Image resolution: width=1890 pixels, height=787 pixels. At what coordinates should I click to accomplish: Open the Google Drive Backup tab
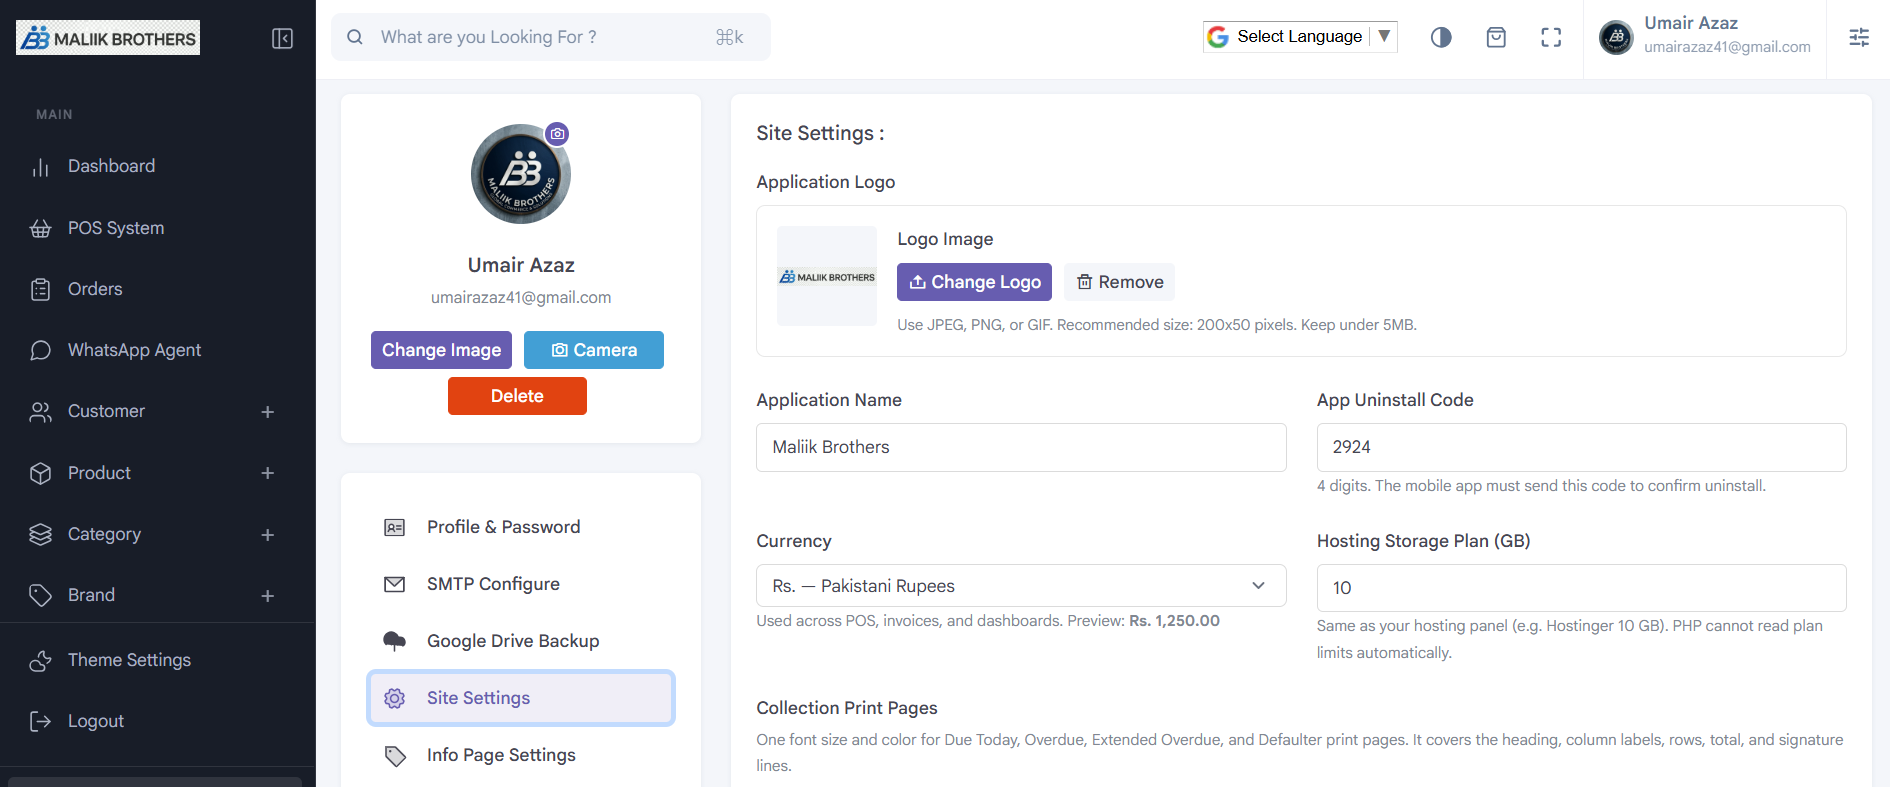[521, 641]
